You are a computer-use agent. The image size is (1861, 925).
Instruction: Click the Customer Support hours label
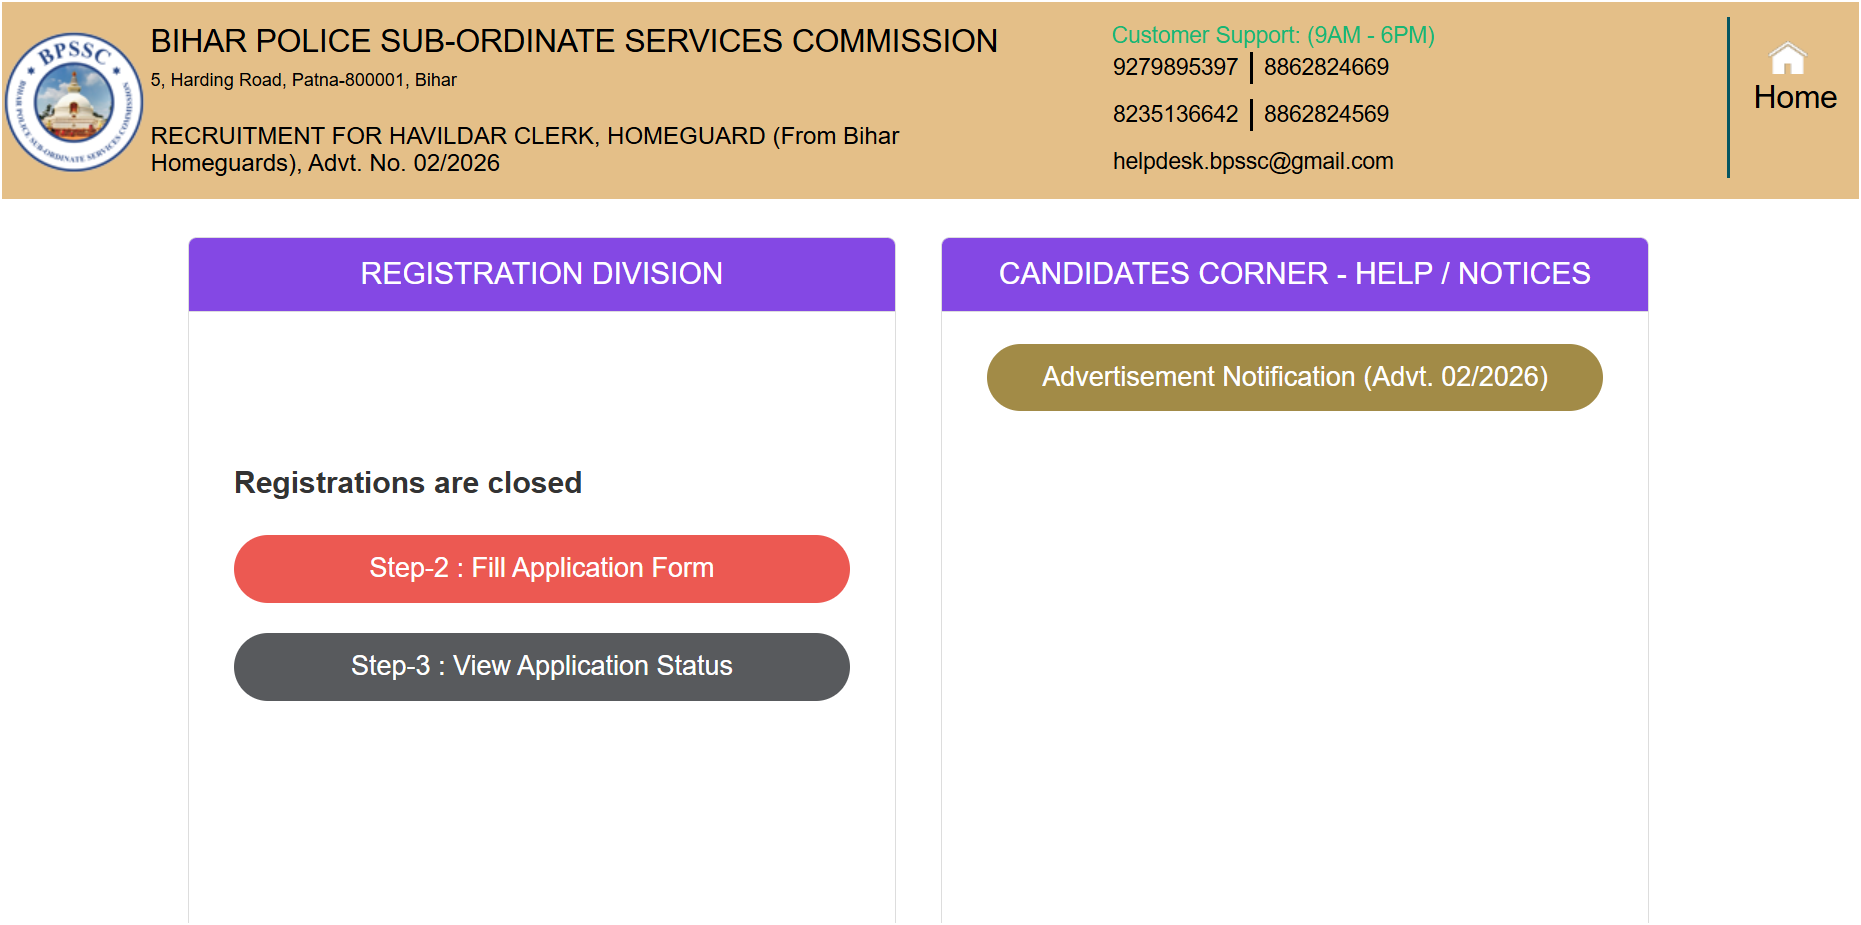[x=1272, y=35]
